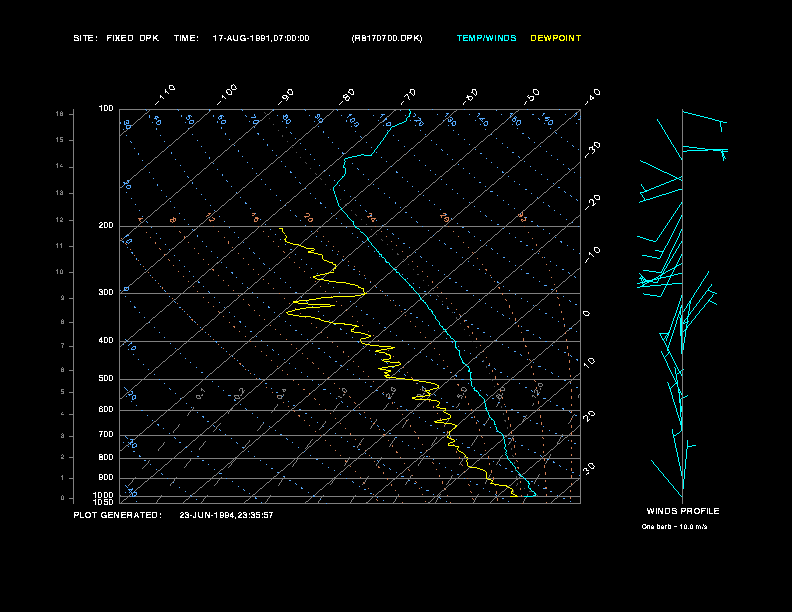
Task: Click the 8 km height scale tick
Action: [63, 322]
